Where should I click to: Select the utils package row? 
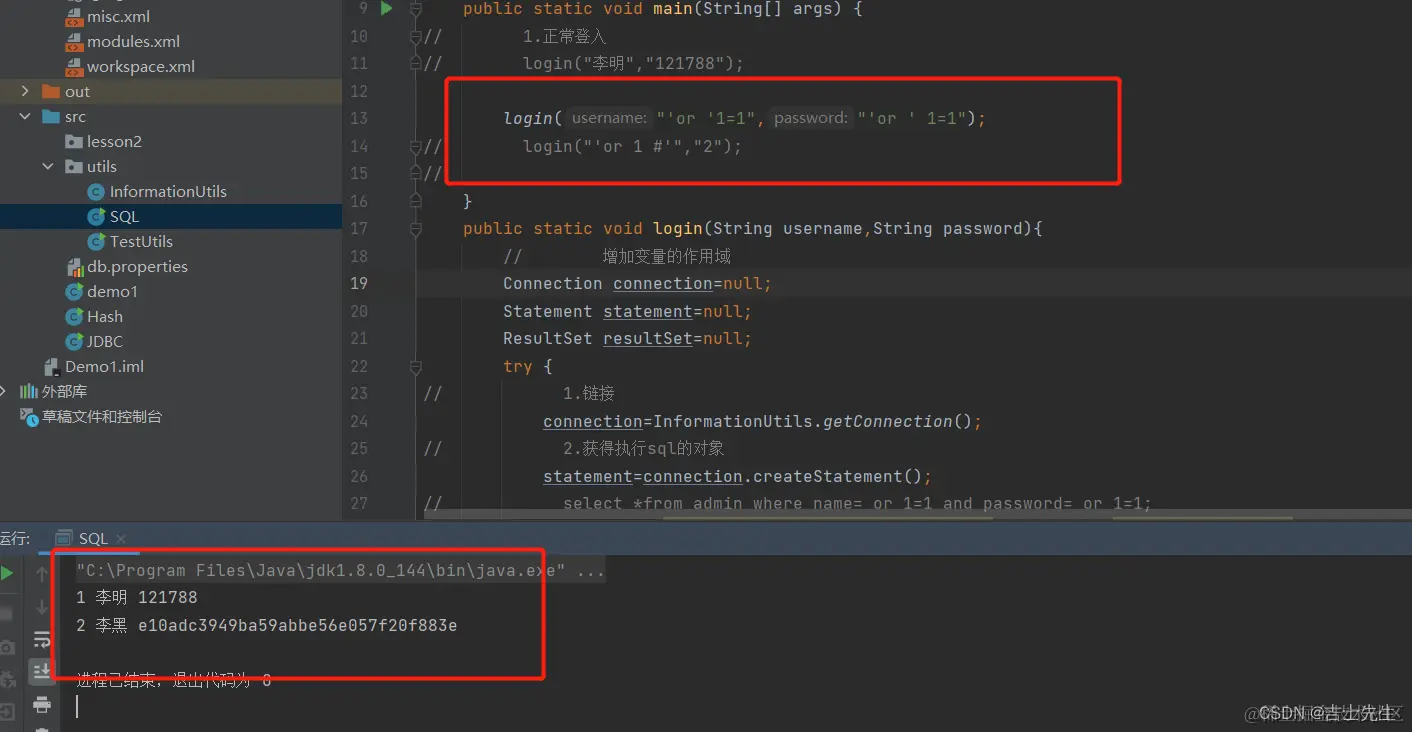point(170,166)
